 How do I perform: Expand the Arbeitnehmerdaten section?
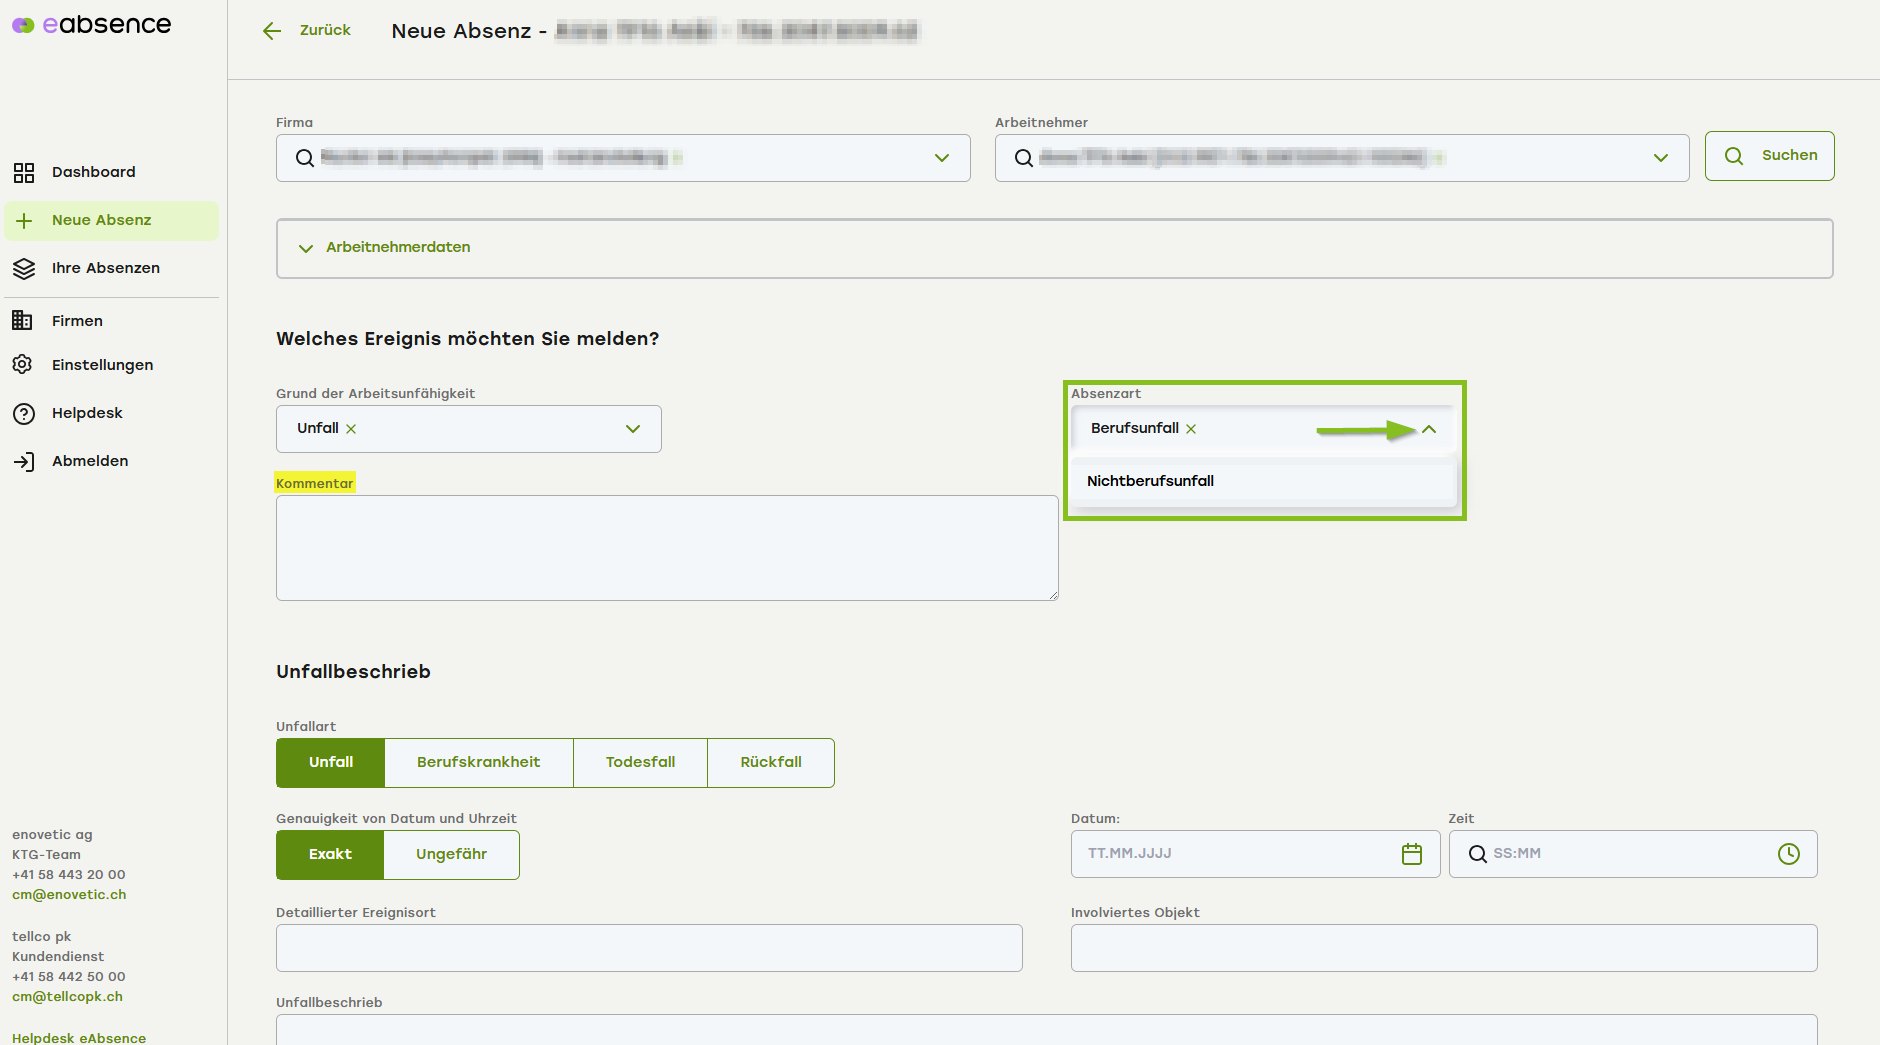coord(306,248)
